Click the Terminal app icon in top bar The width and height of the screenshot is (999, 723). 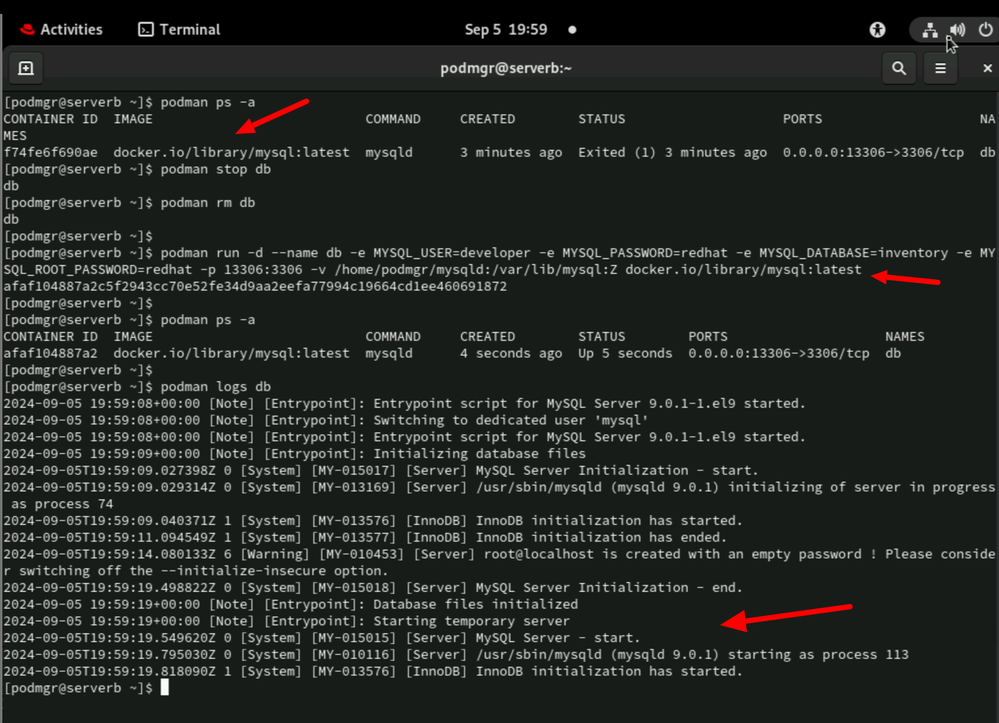tap(146, 30)
